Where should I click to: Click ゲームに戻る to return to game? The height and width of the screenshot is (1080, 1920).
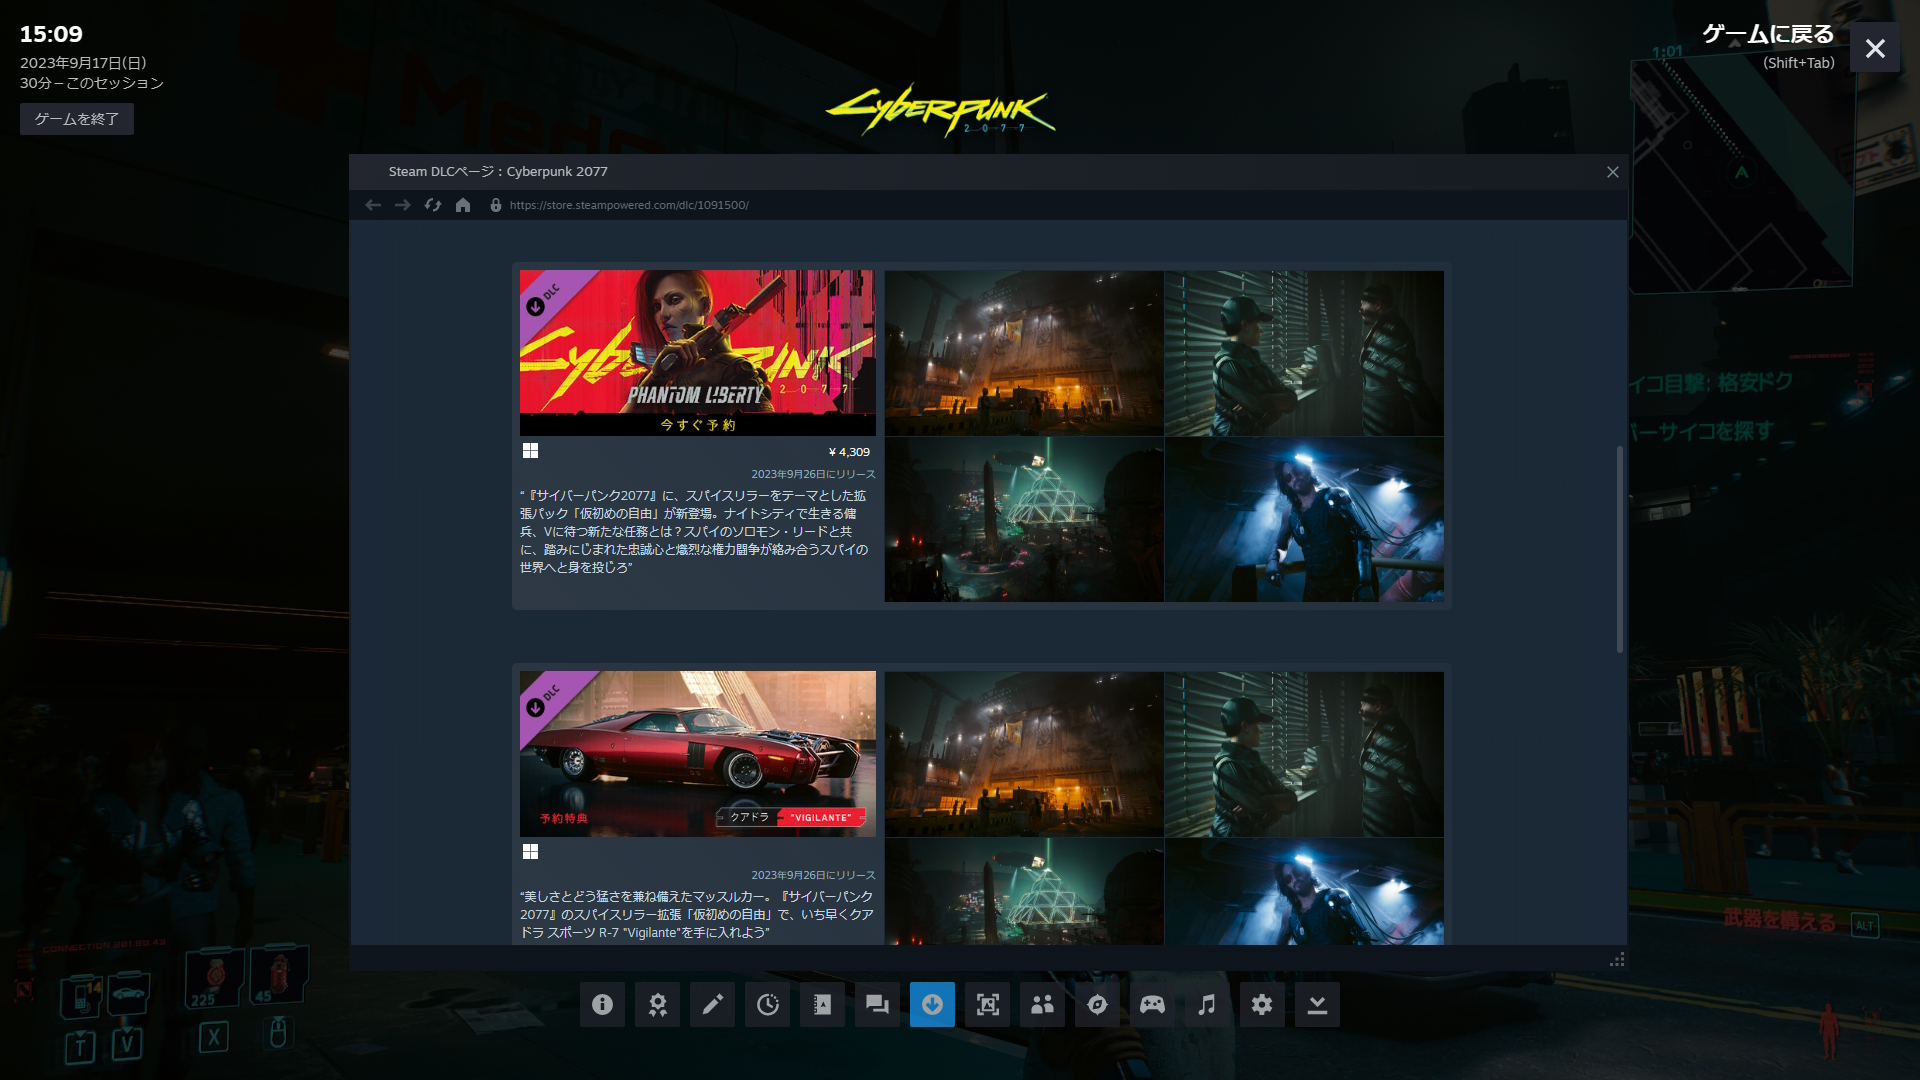[1768, 35]
